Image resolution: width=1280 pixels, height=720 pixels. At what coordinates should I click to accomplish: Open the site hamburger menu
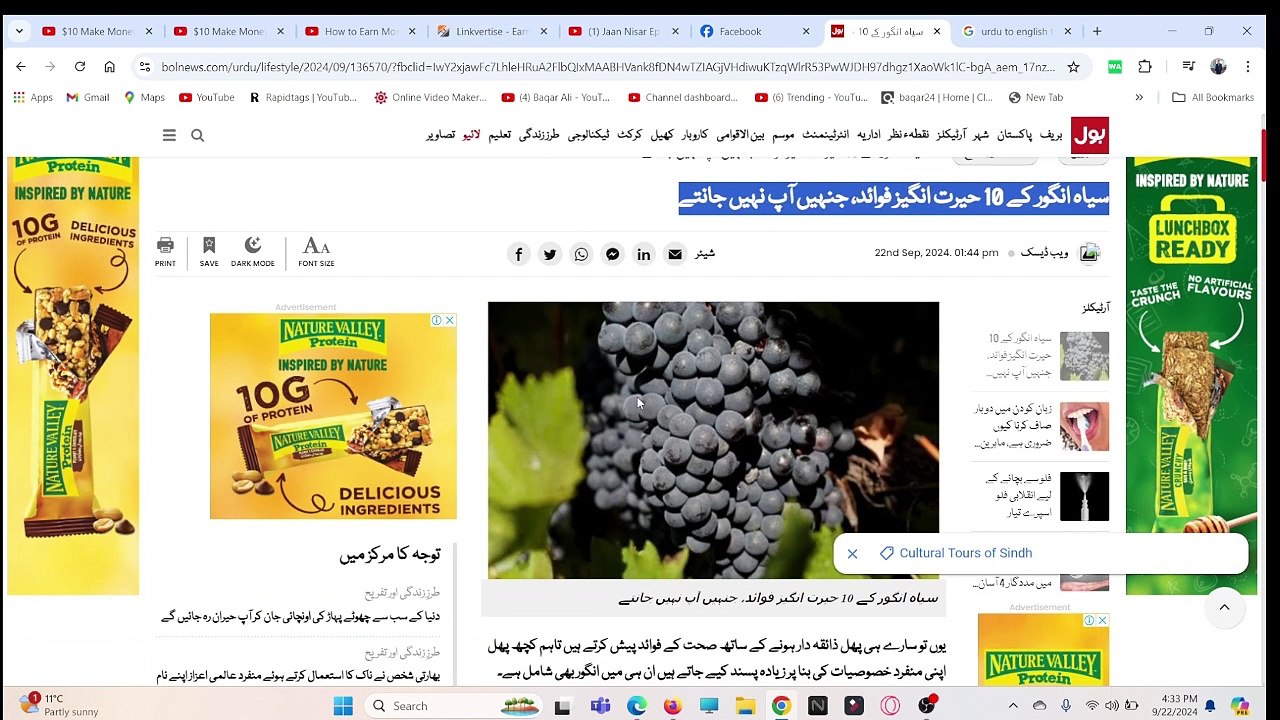click(x=169, y=135)
